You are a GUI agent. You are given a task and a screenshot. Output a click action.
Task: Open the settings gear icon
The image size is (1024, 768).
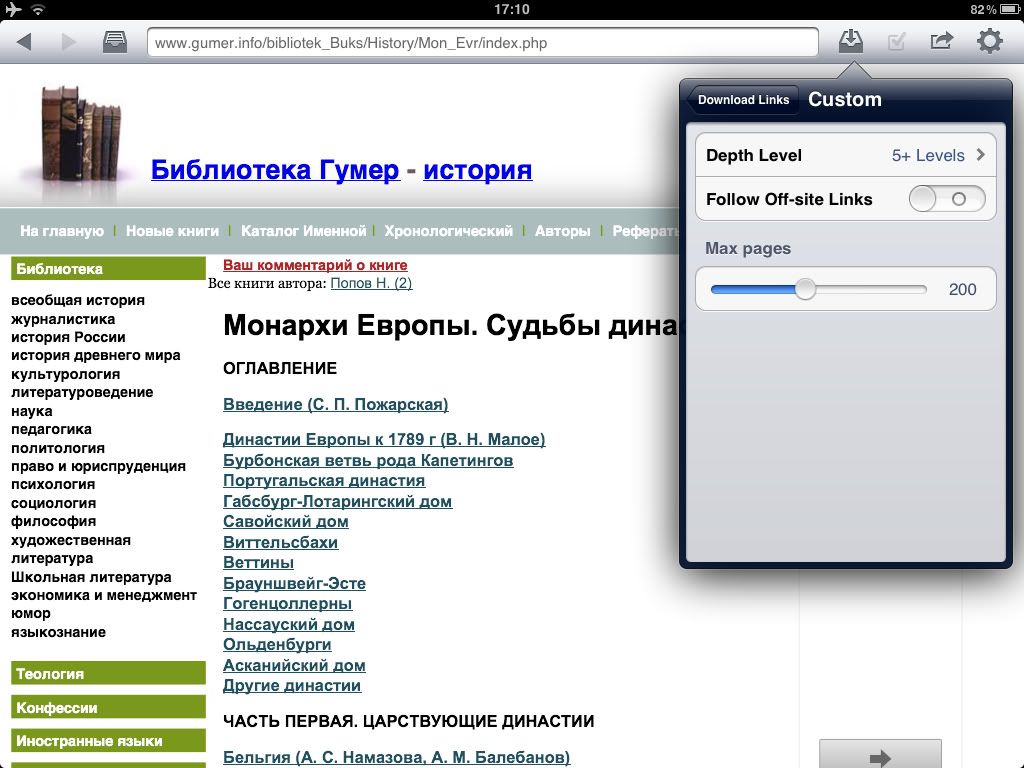tap(989, 42)
